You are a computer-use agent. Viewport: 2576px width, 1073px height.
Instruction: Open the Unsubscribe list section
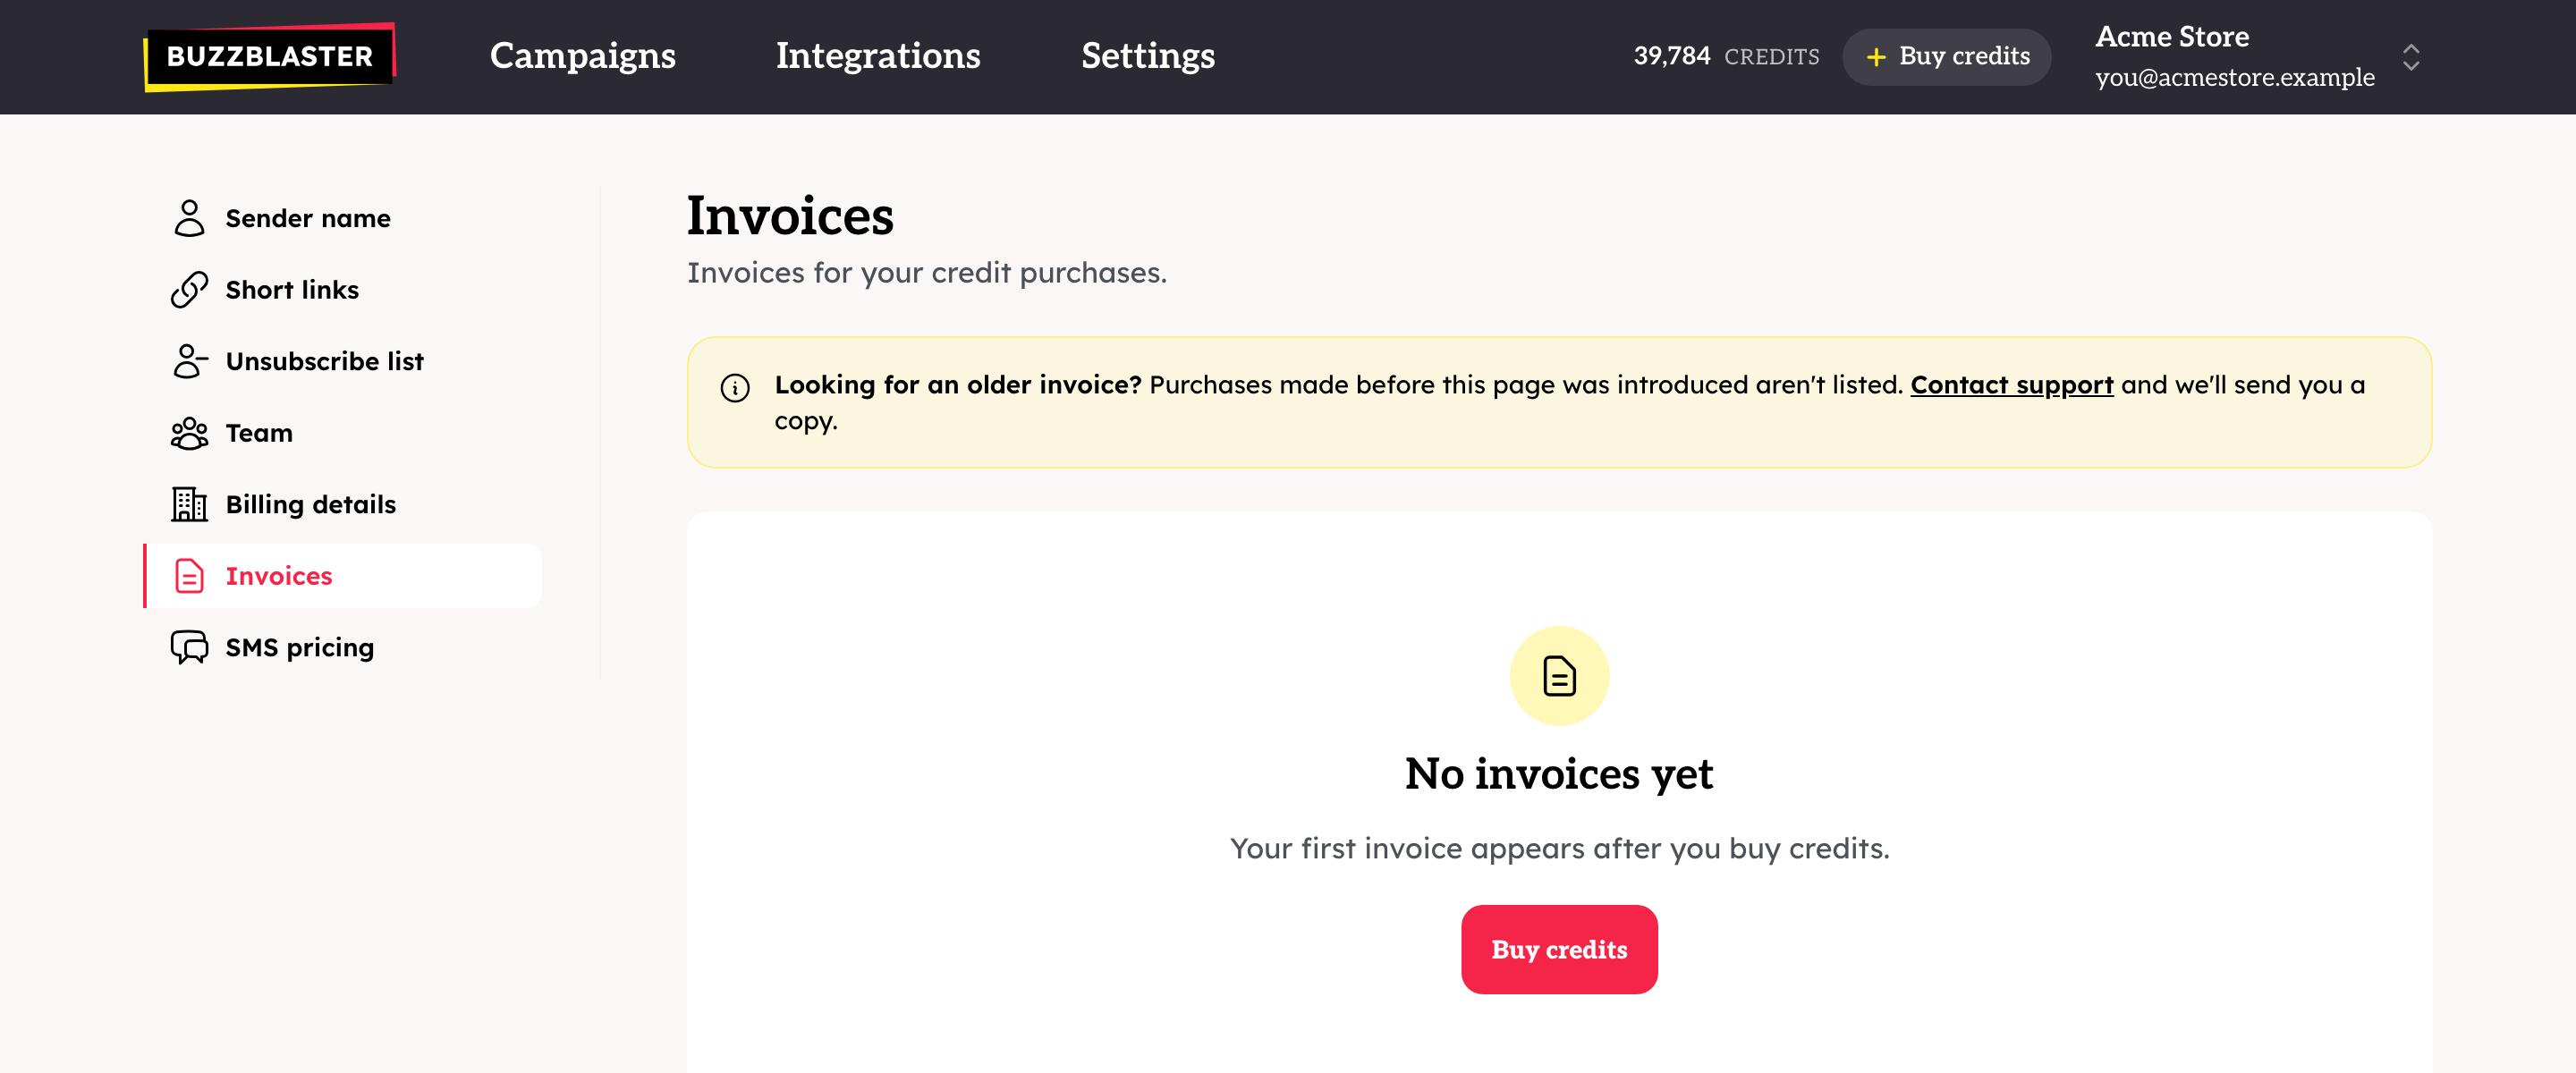click(x=343, y=361)
